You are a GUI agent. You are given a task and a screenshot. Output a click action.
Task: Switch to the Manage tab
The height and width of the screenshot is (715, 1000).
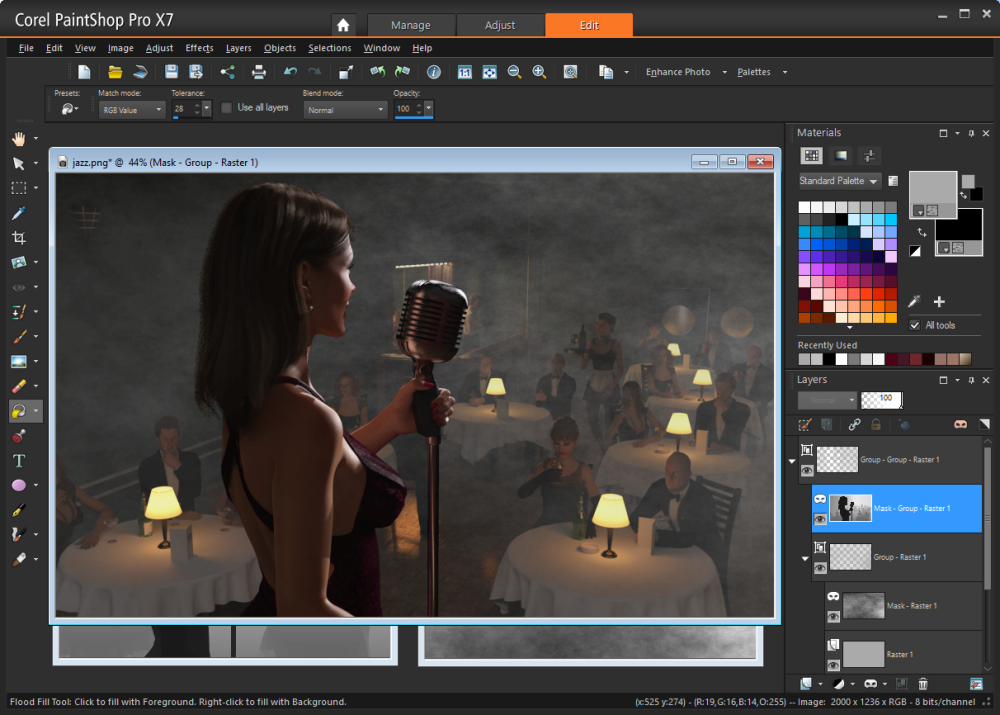tap(411, 25)
